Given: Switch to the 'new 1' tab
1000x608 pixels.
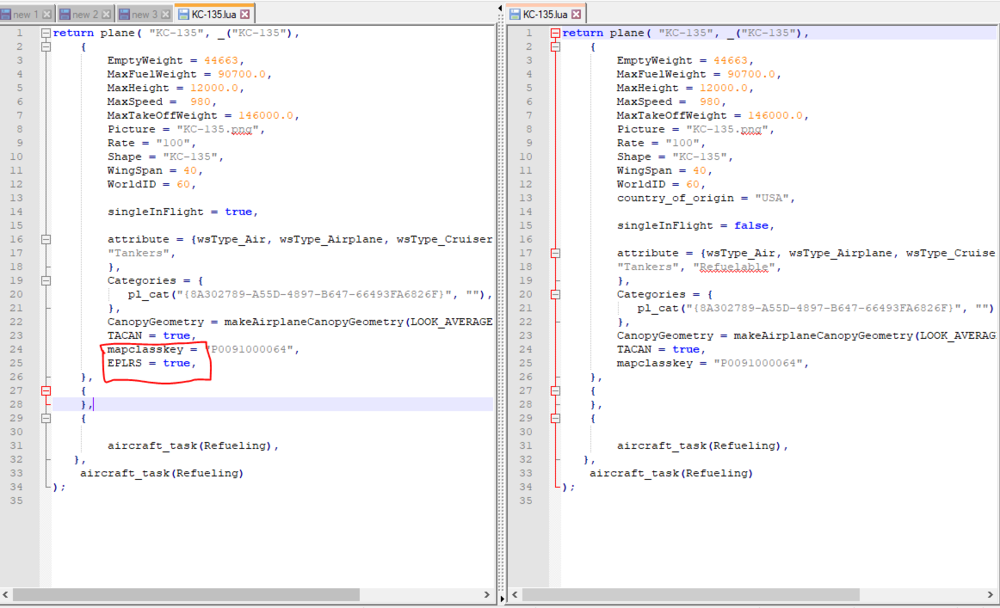Looking at the screenshot, I should tap(26, 14).
